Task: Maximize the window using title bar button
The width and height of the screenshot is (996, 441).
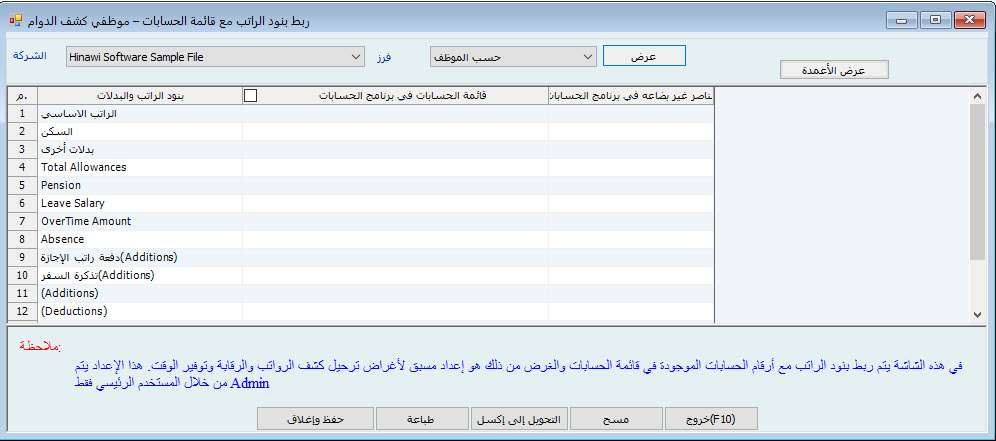Action: (935, 19)
